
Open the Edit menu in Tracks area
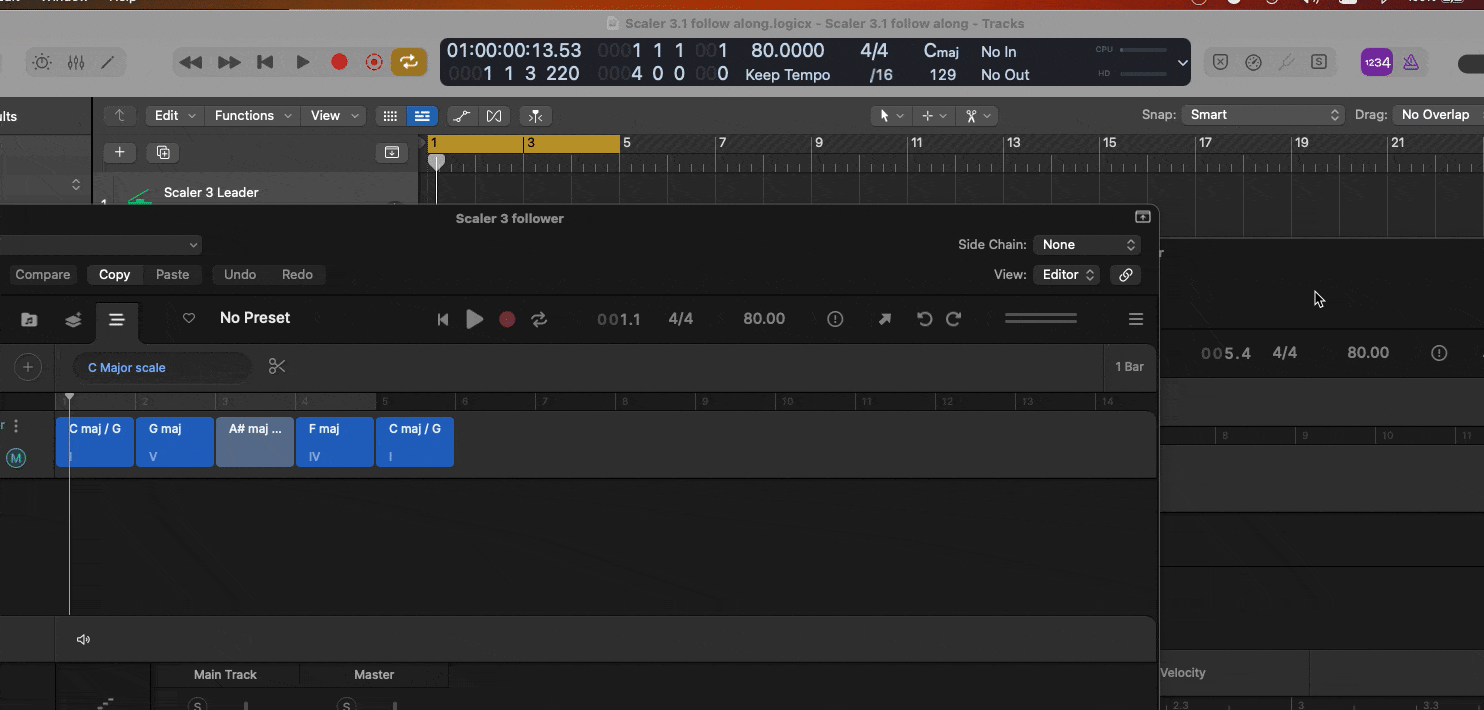point(175,115)
